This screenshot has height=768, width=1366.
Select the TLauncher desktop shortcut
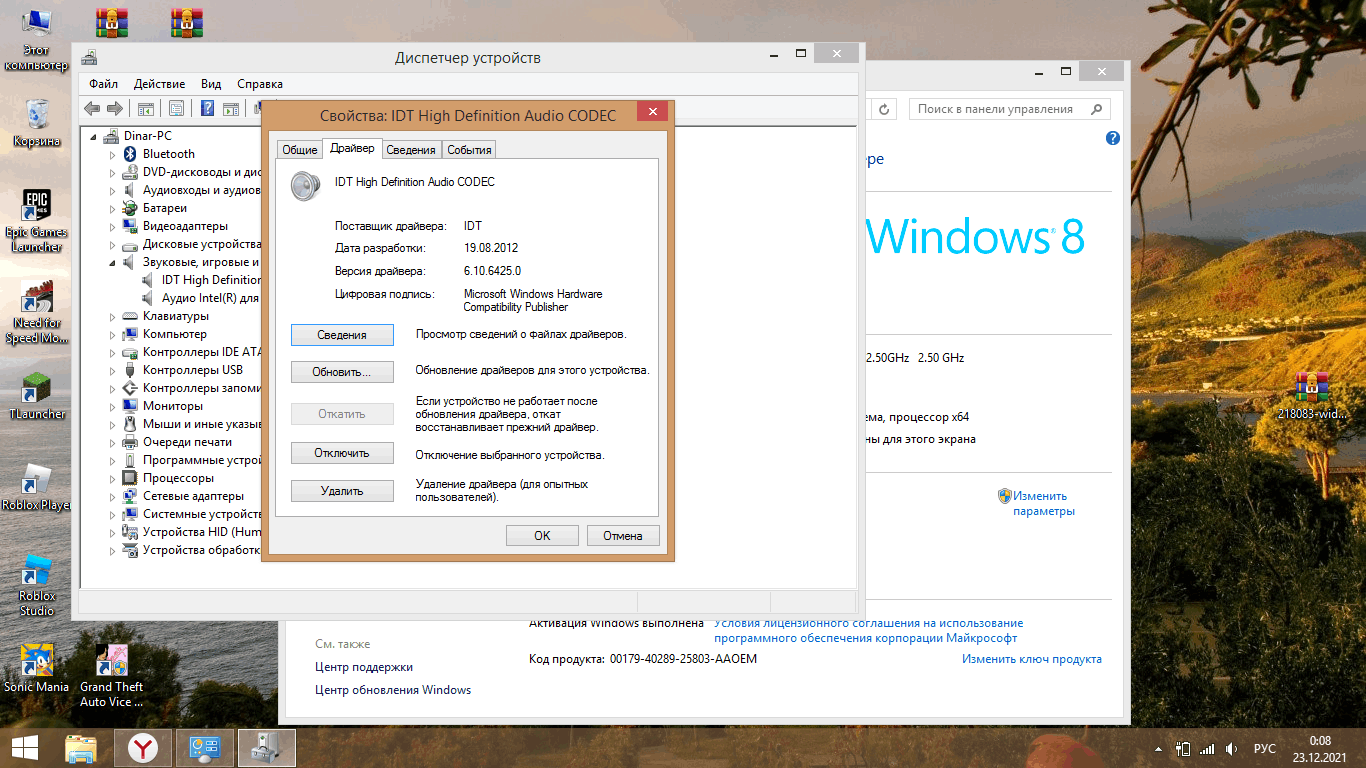[37, 396]
